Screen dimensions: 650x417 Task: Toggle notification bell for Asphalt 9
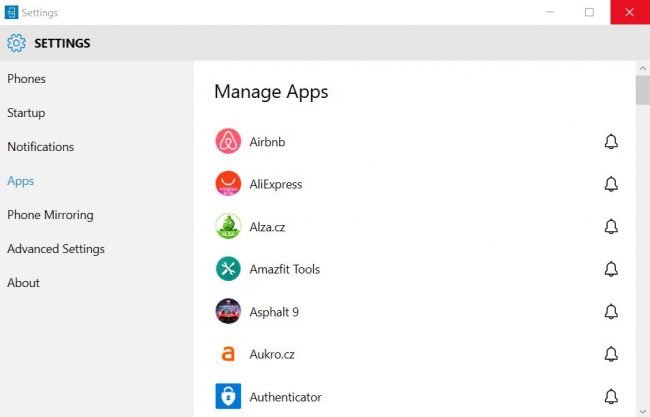click(611, 312)
